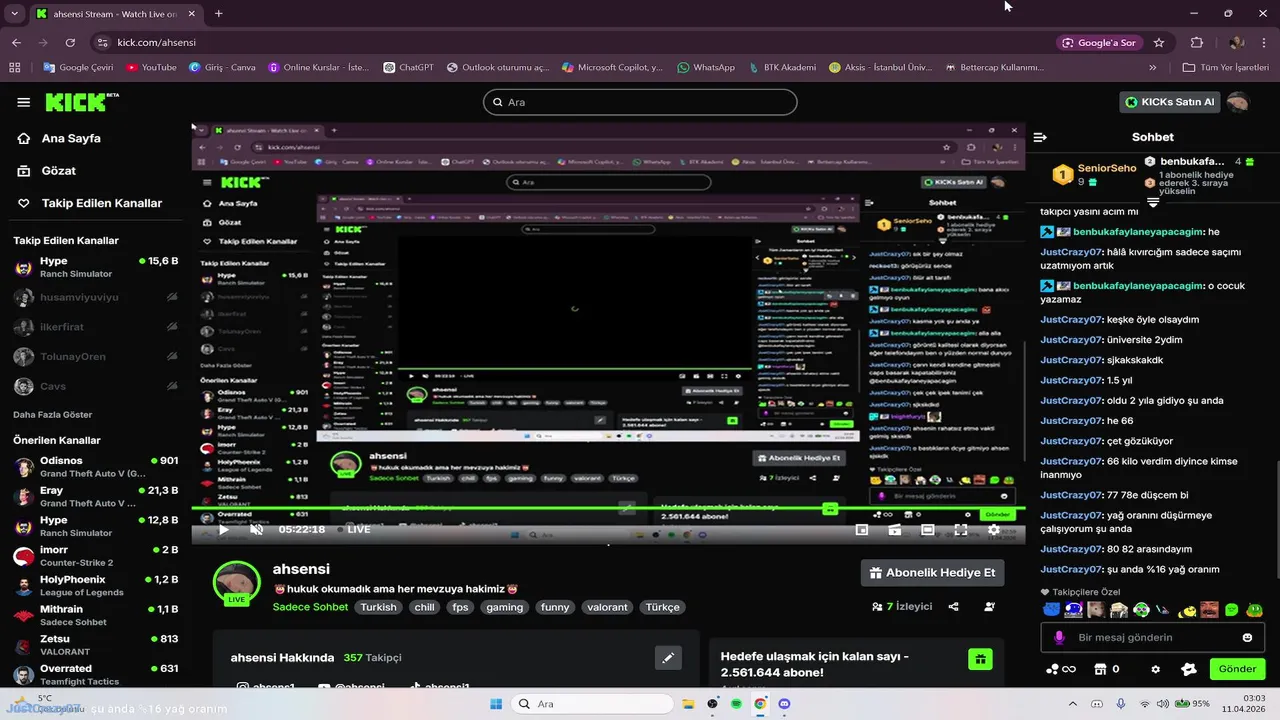Image resolution: width=1280 pixels, height=720 pixels.
Task: Expand hidden bookmarks chevron
Action: click(x=1153, y=68)
